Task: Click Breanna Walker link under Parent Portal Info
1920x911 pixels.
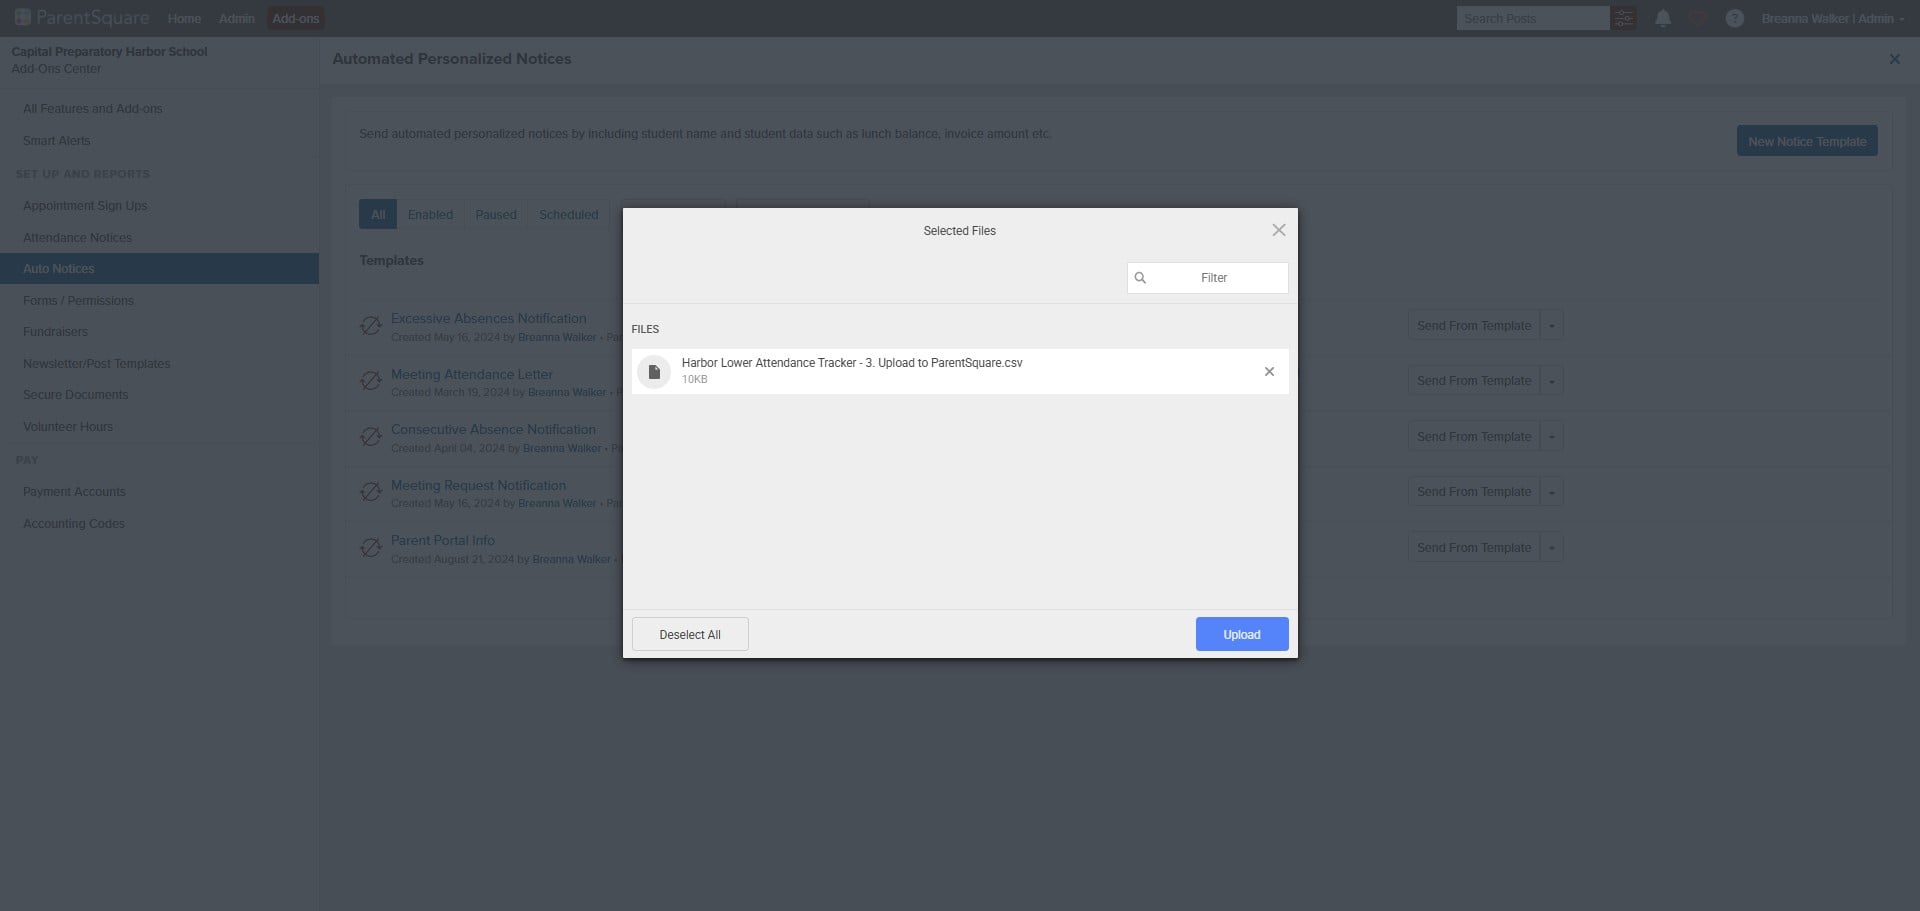Action: [x=571, y=560]
